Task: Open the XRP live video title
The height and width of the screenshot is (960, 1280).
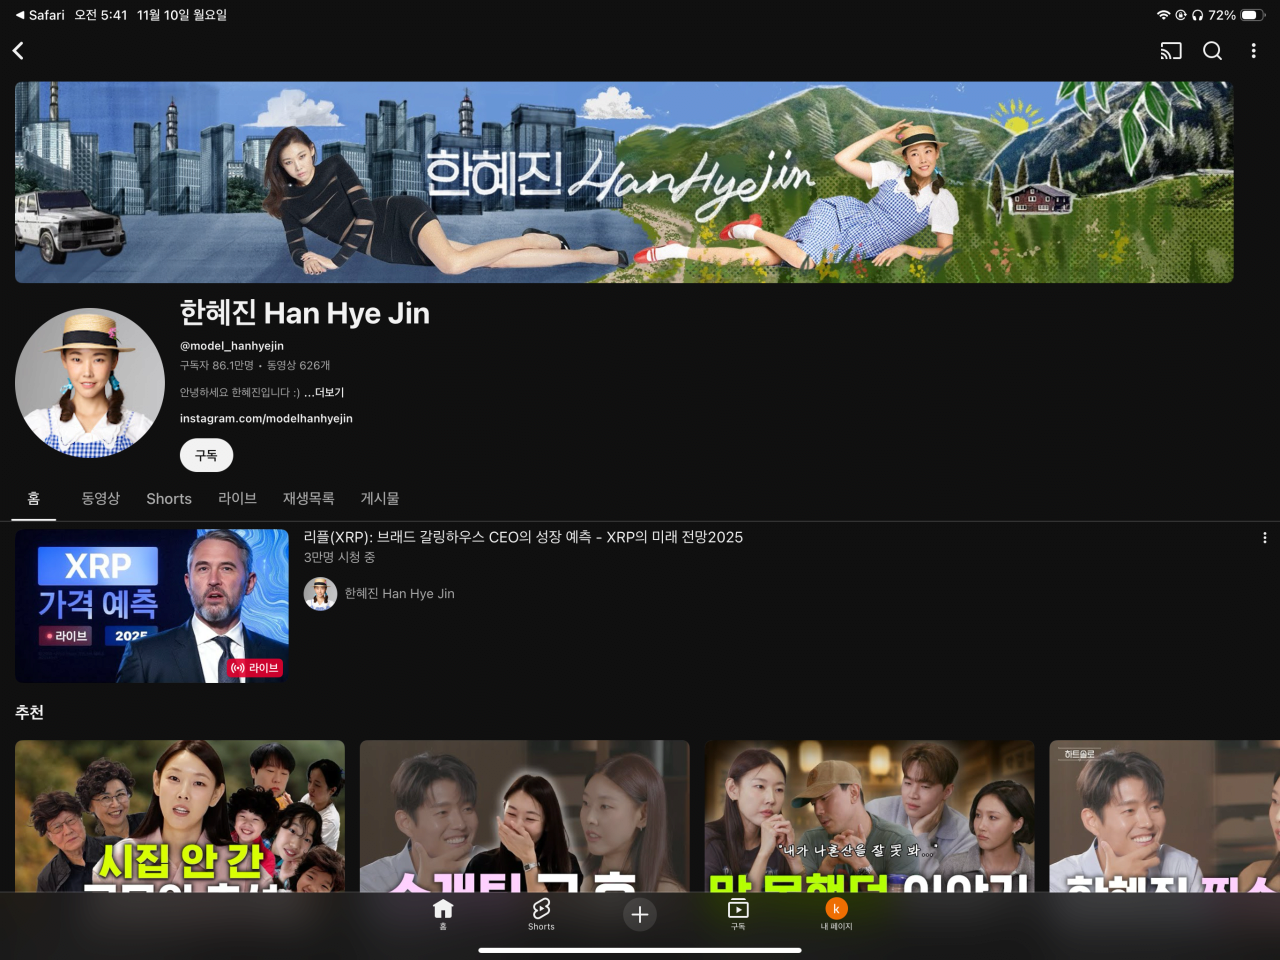Action: pyautogui.click(x=523, y=538)
